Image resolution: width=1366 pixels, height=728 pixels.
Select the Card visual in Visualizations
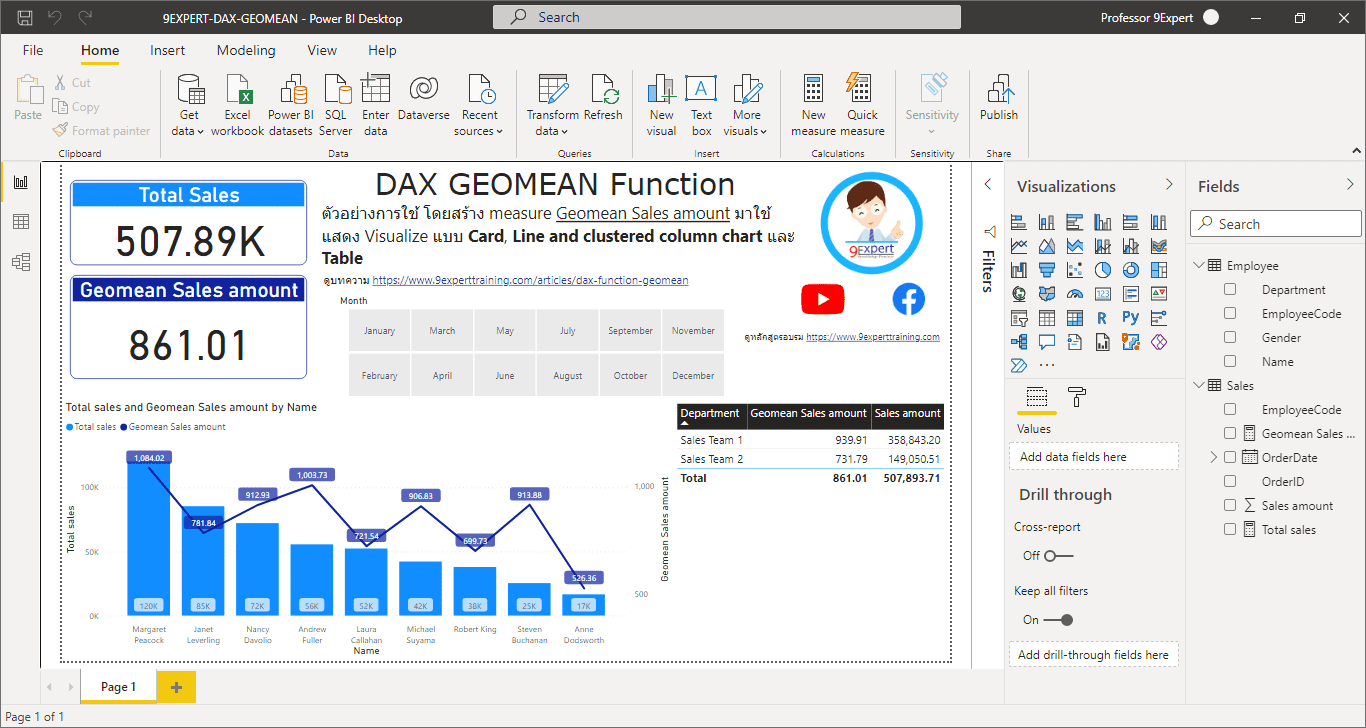click(1103, 293)
